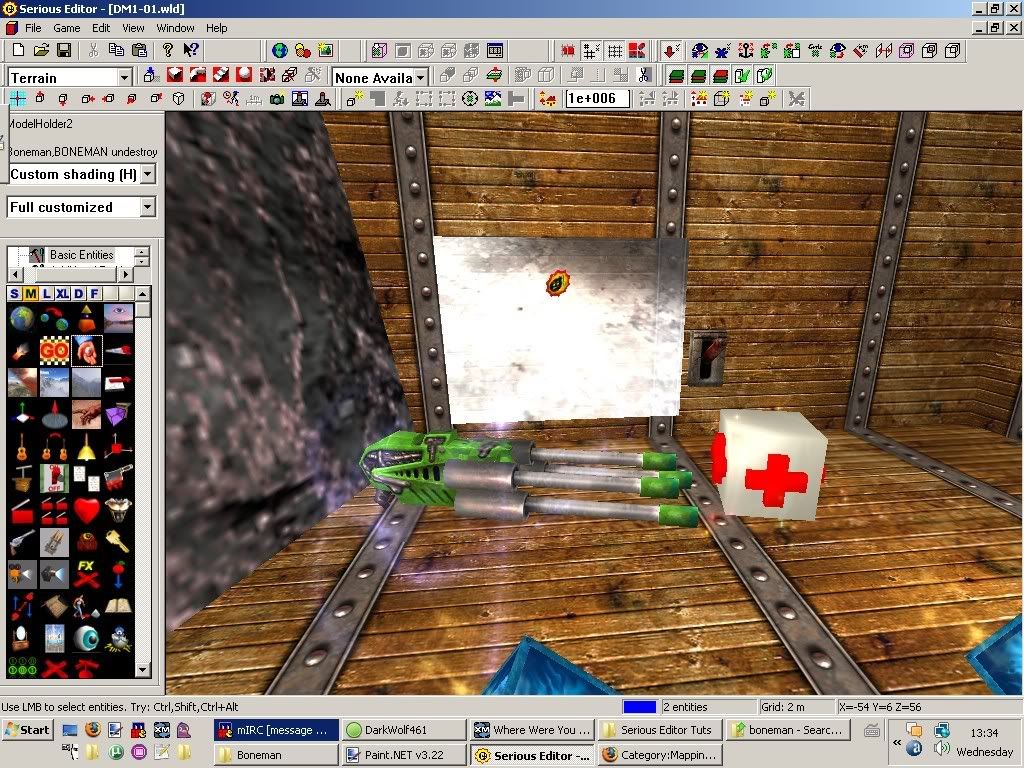Select the eyeball entity icon
The image size is (1024, 768).
(x=86, y=638)
